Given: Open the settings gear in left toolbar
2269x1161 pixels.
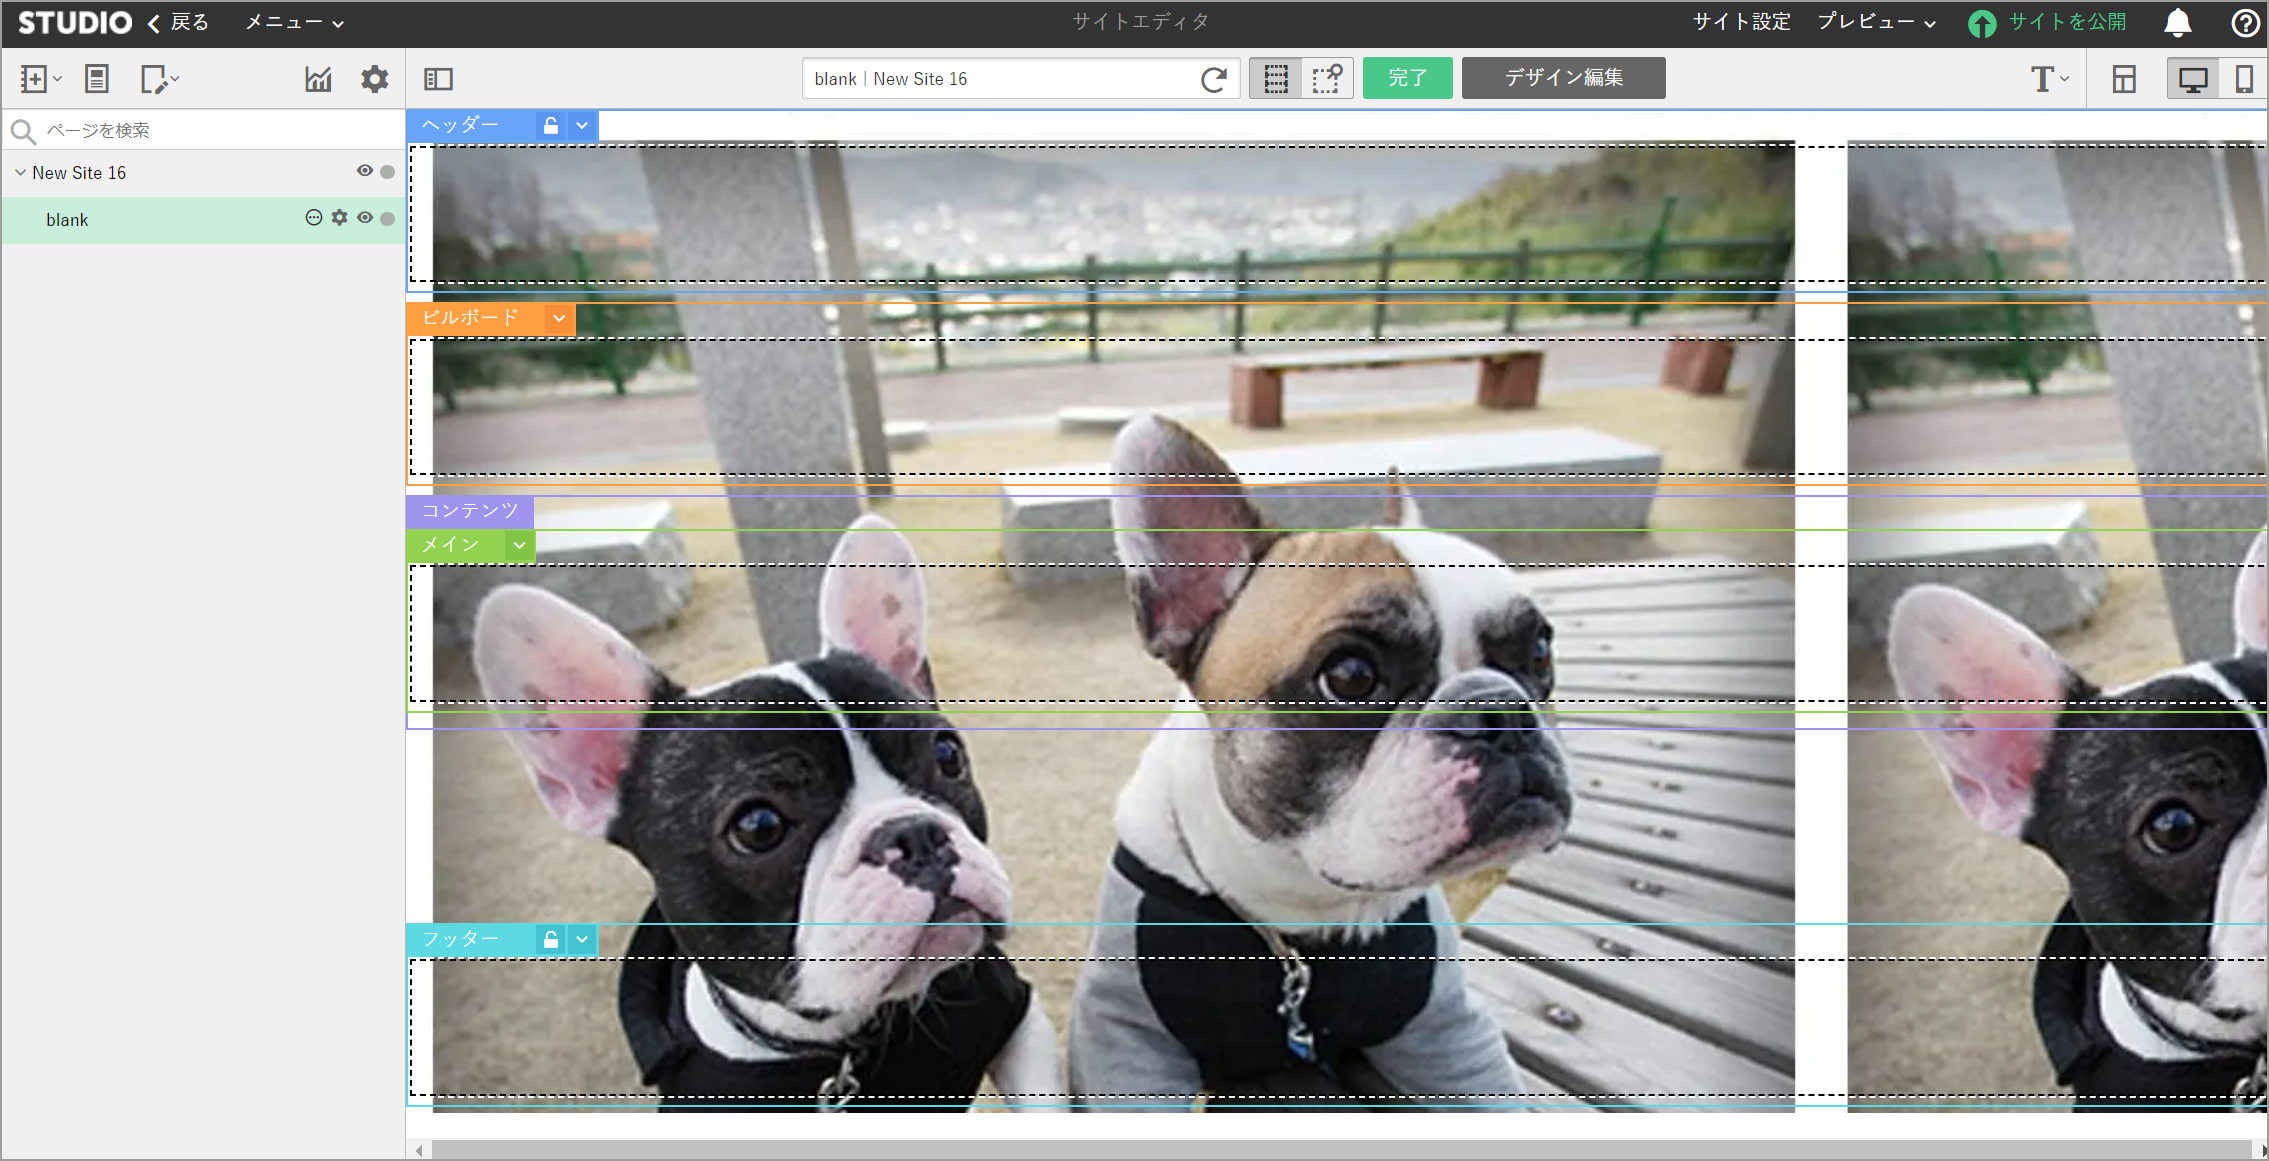Looking at the screenshot, I should 375,79.
